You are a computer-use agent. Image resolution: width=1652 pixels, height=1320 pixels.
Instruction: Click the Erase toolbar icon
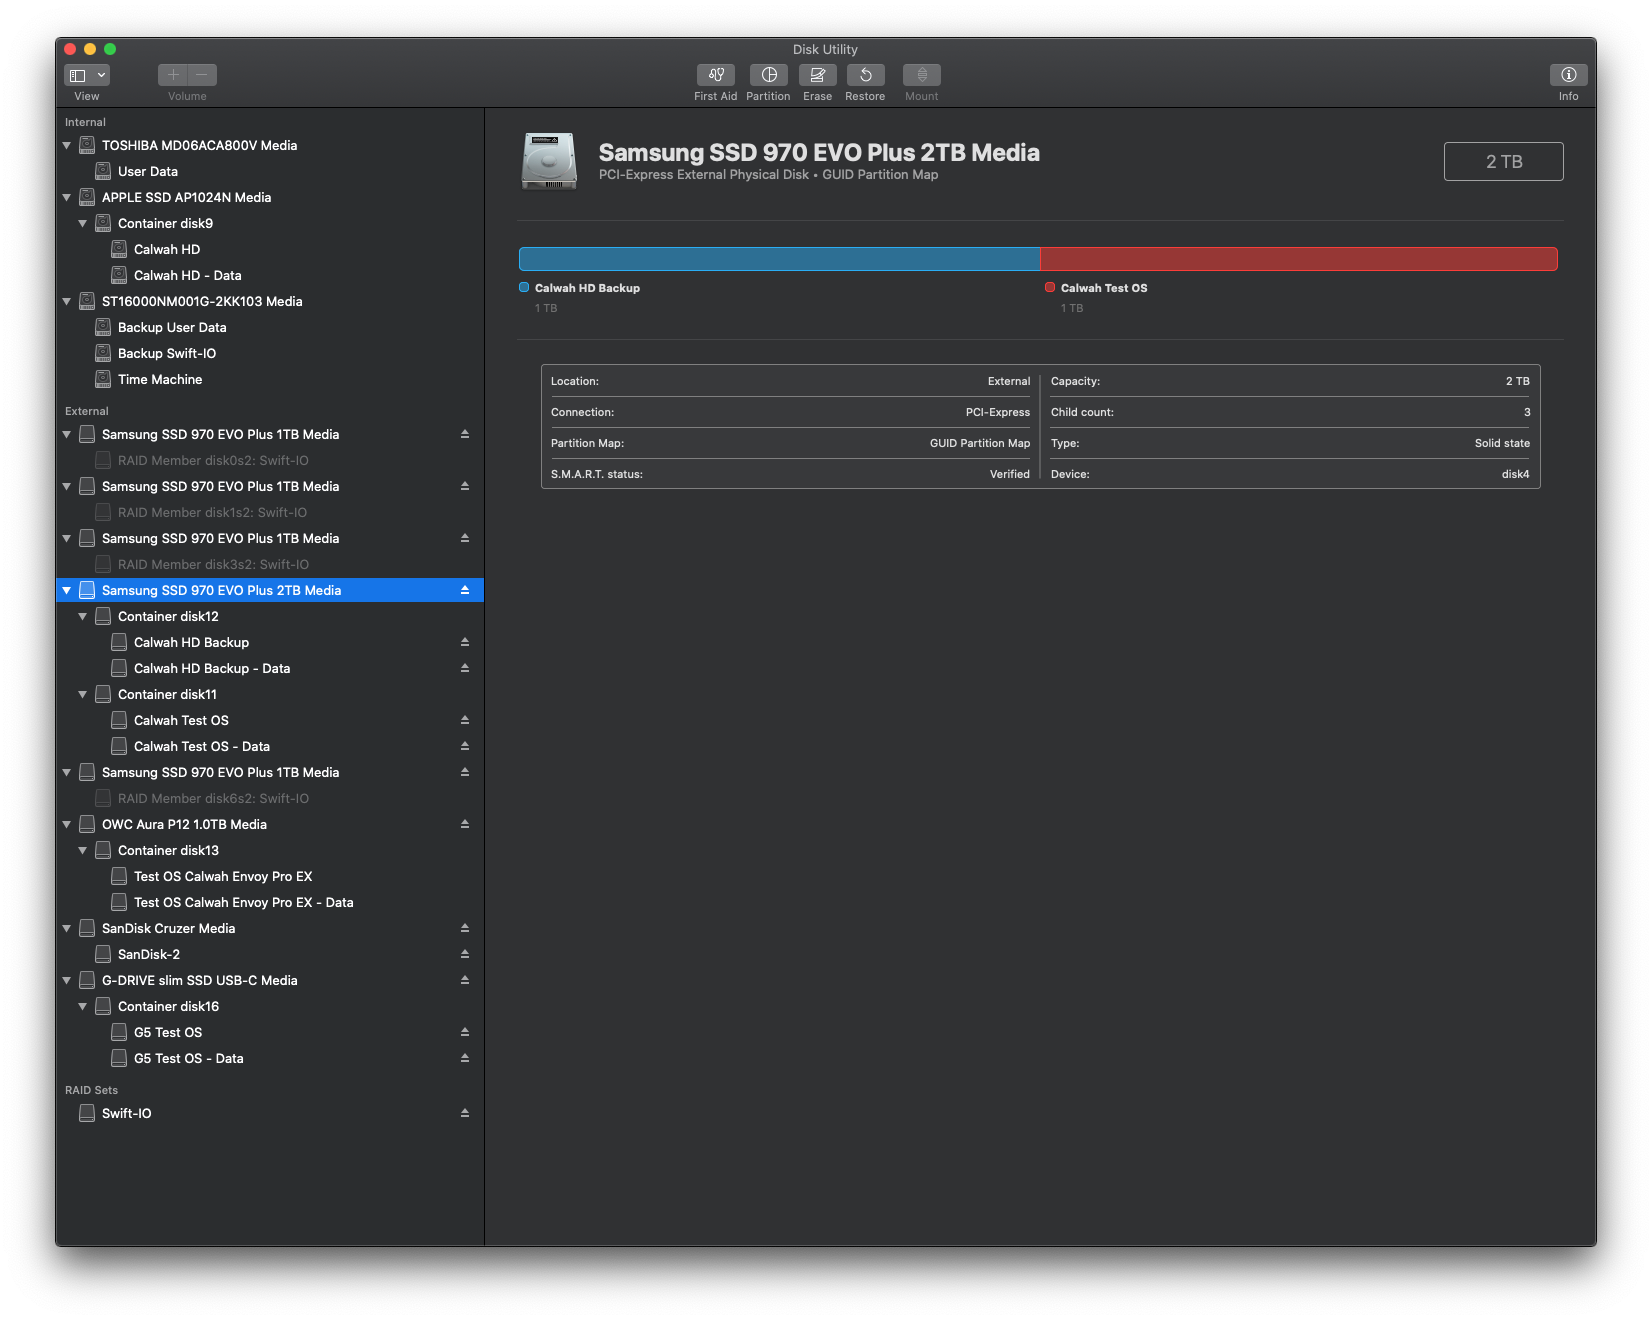coord(818,75)
